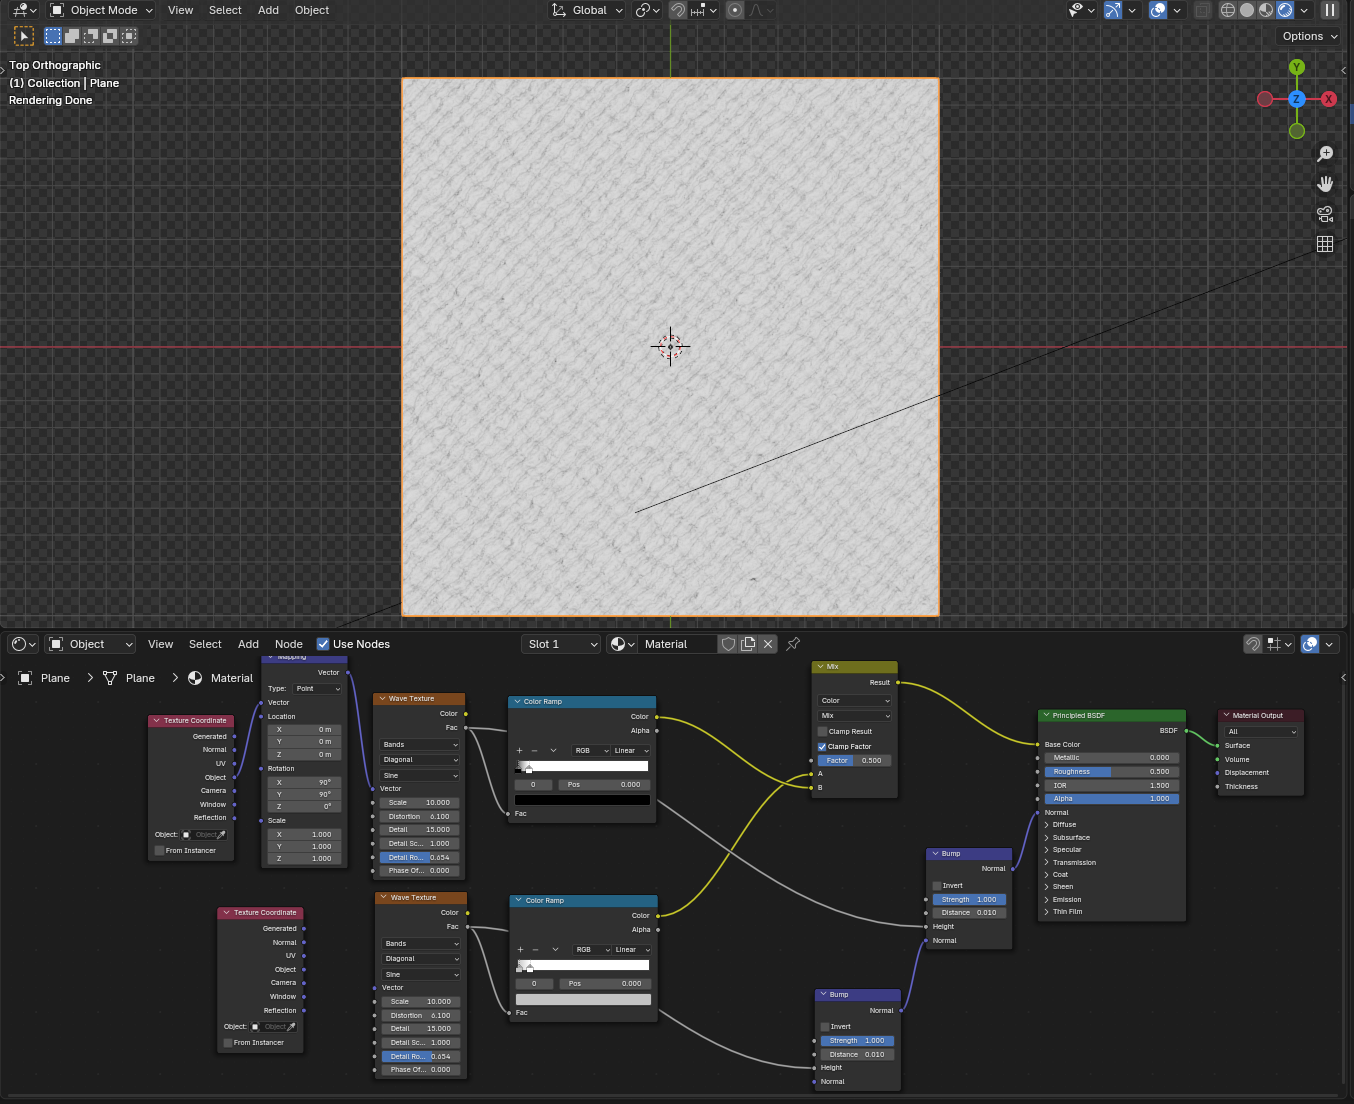The height and width of the screenshot is (1104, 1354).
Task: Pause viewport render preview
Action: (x=1330, y=10)
